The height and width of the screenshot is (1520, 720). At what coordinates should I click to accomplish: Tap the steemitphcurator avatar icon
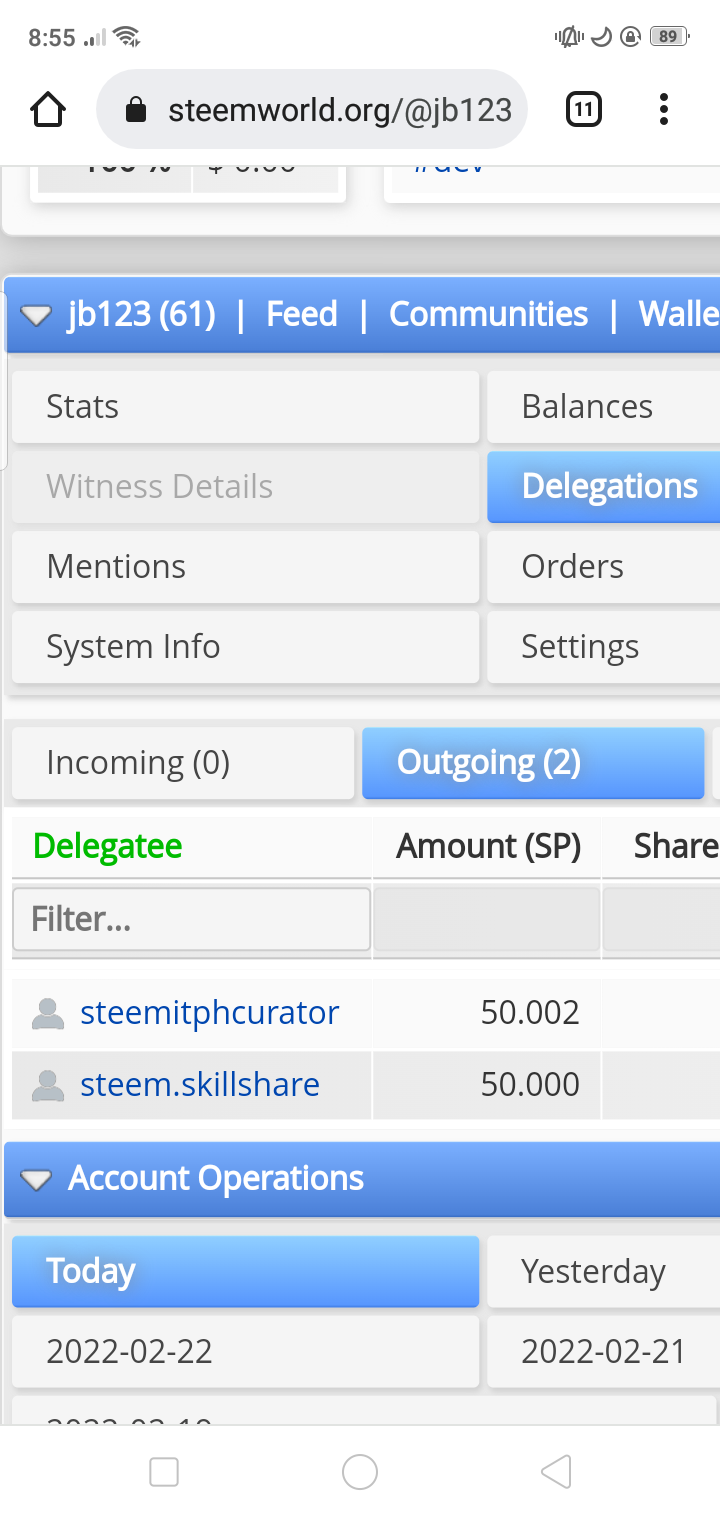(x=48, y=1013)
